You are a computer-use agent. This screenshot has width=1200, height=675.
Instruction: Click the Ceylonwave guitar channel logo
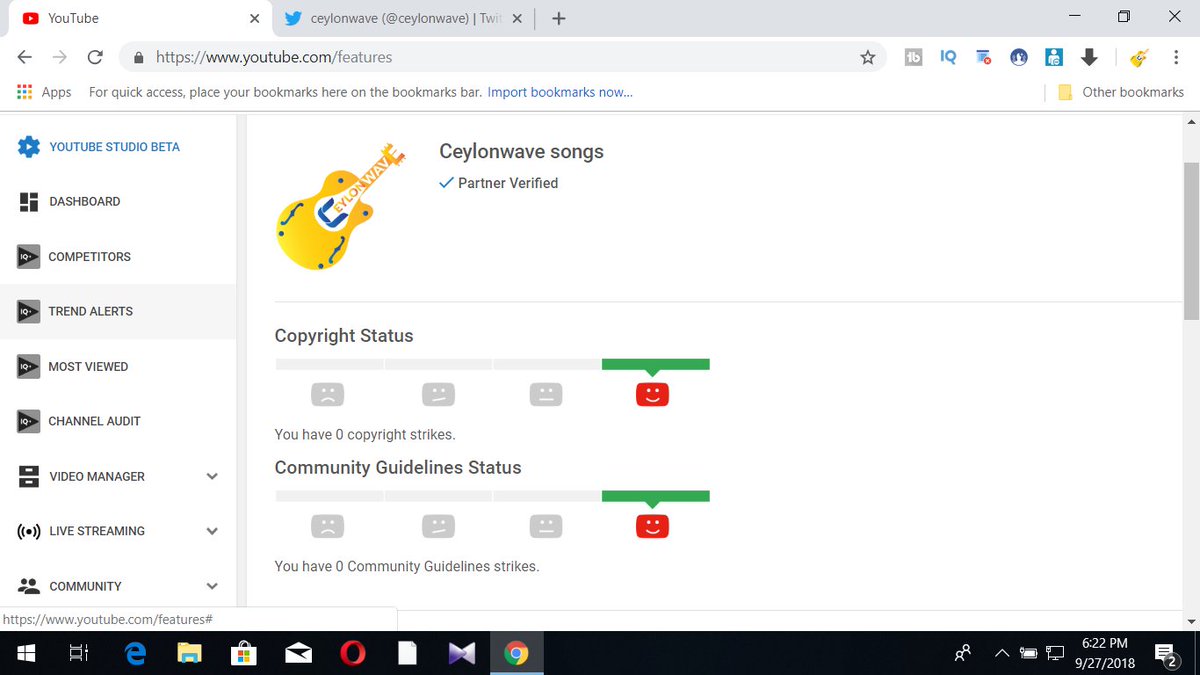[340, 207]
